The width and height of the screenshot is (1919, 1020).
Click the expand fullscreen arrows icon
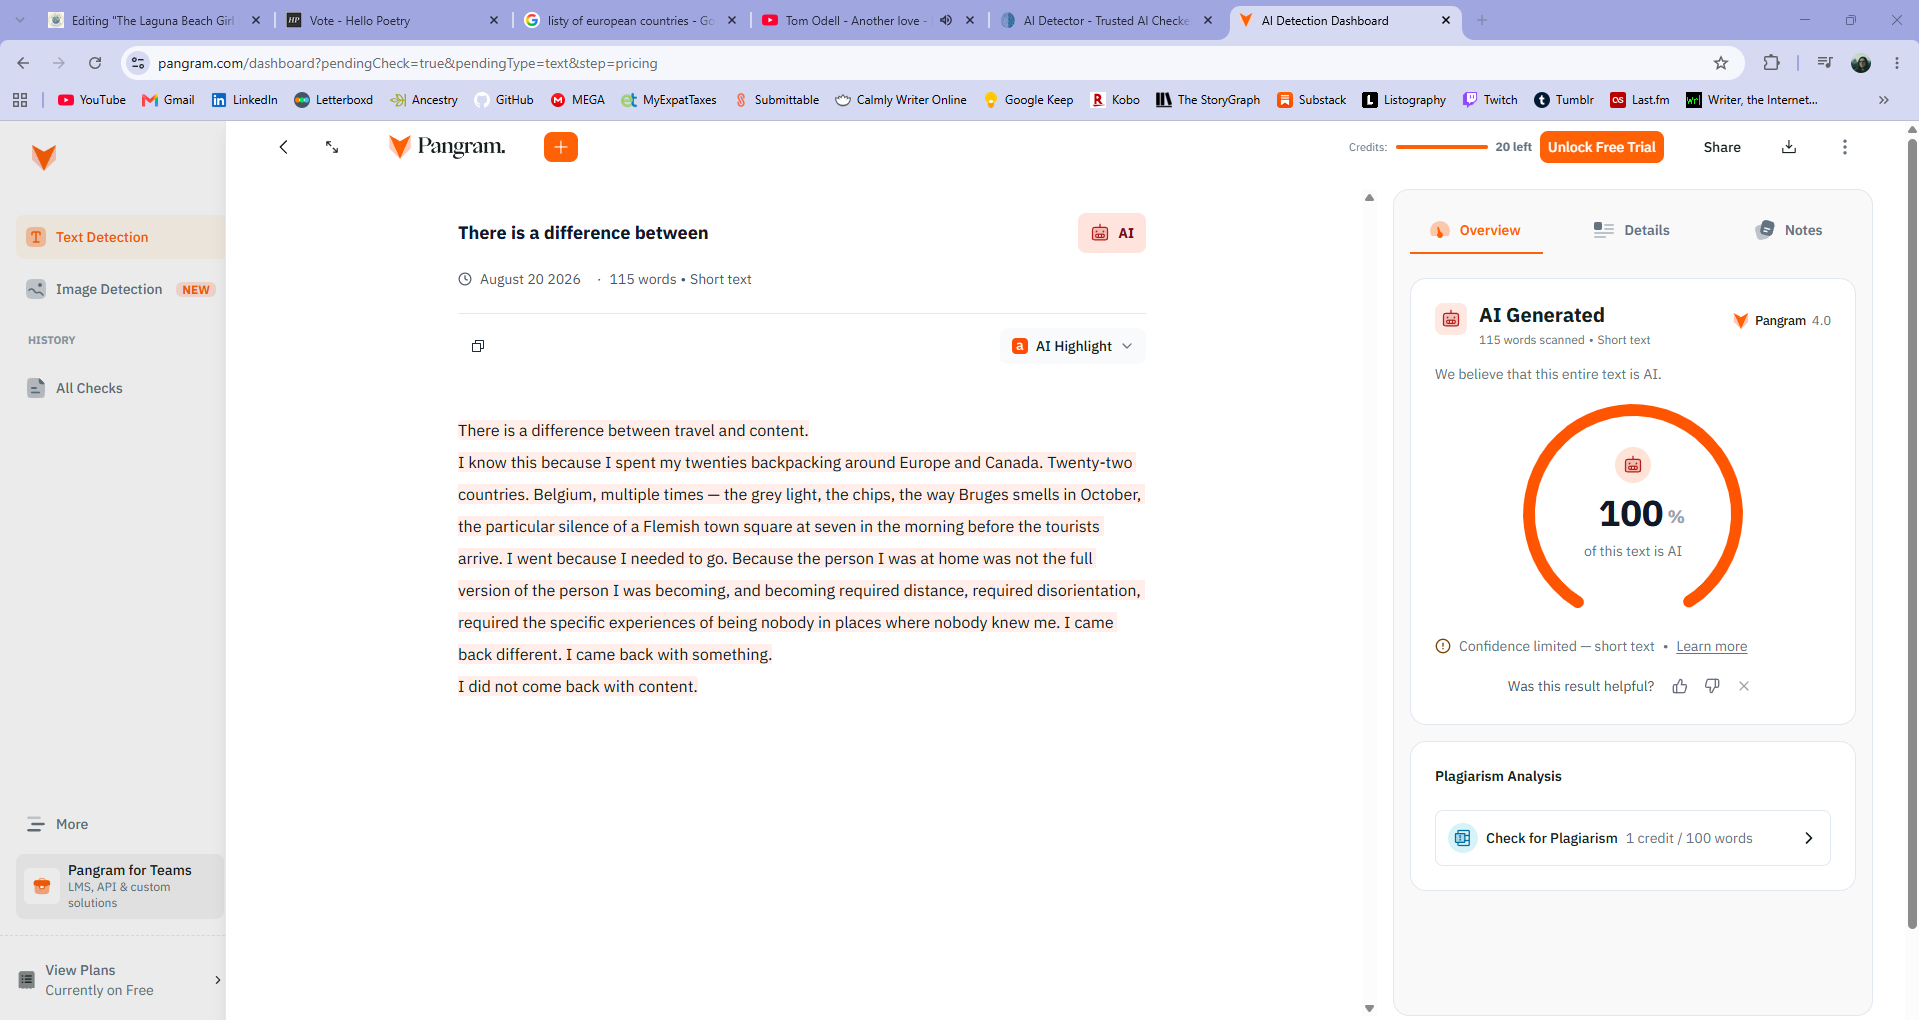point(332,147)
